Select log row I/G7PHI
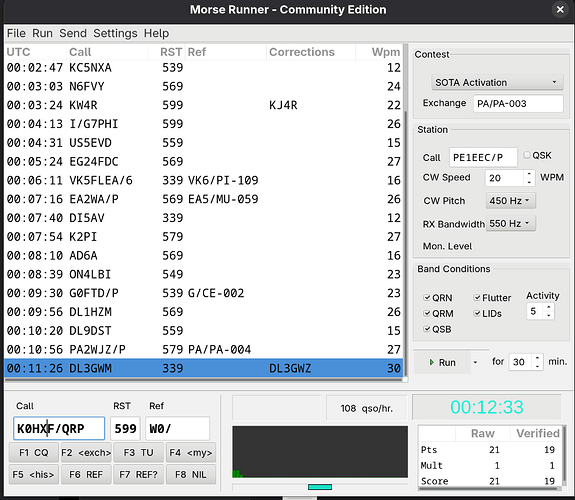The width and height of the screenshot is (575, 500). pyautogui.click(x=204, y=124)
